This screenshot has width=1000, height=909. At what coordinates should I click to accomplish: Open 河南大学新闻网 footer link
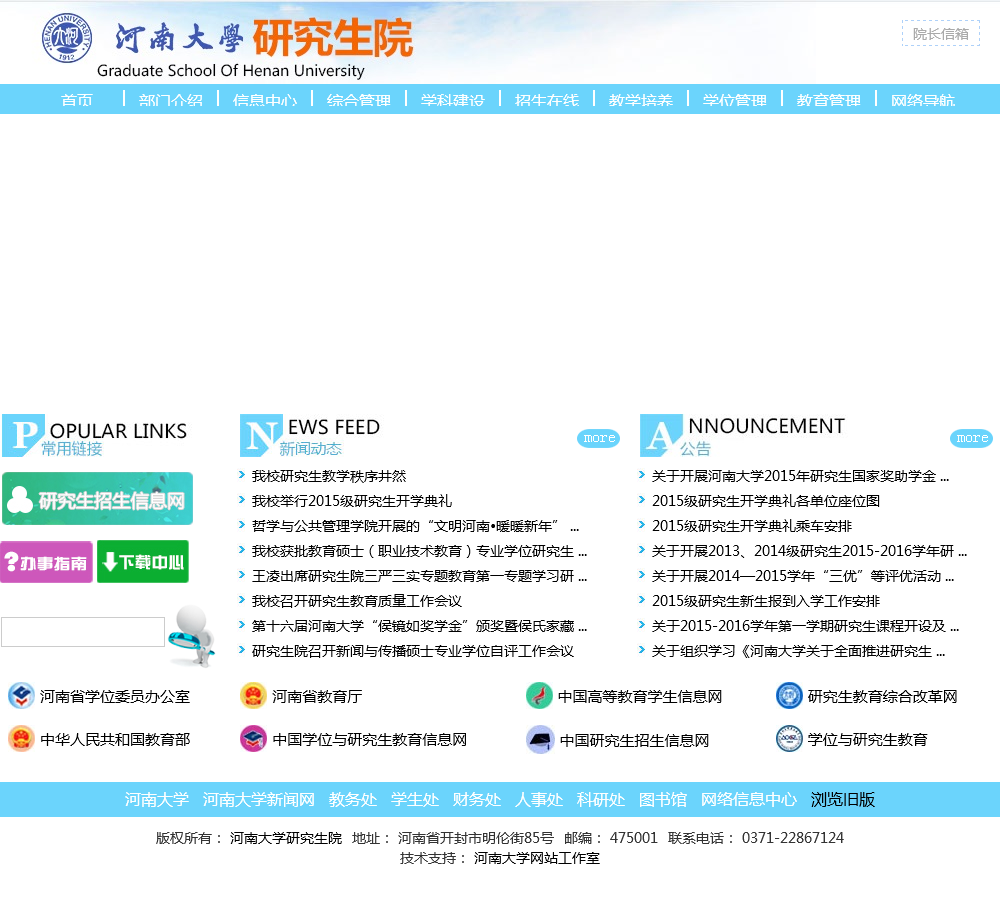[259, 800]
